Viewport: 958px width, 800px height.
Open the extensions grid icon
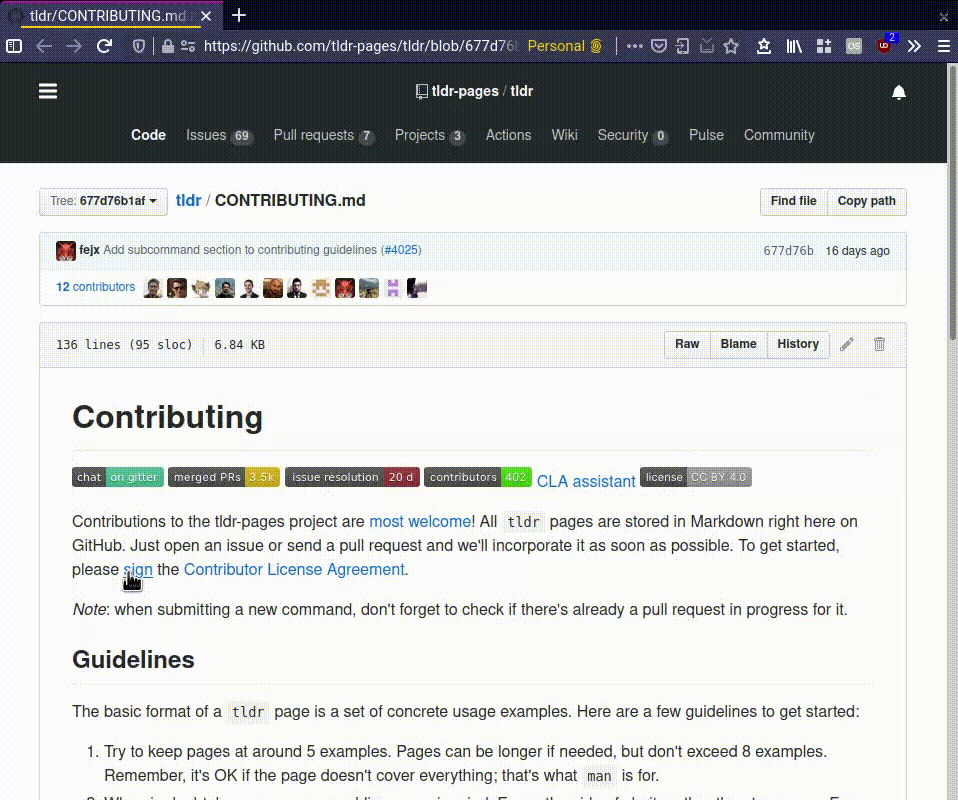[x=824, y=46]
